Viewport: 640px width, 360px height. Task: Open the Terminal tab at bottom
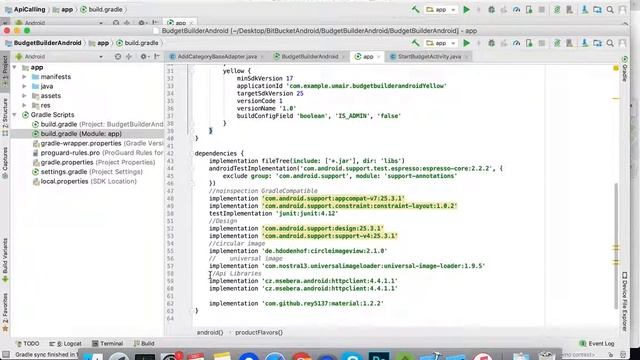coord(107,344)
